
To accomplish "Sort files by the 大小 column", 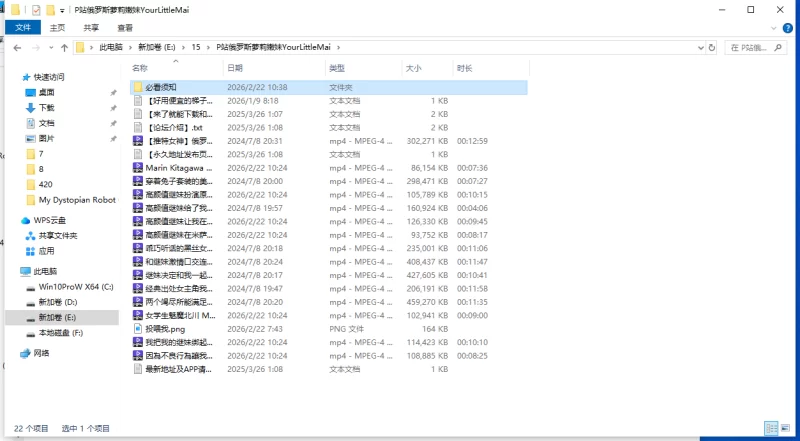I will 413,68.
